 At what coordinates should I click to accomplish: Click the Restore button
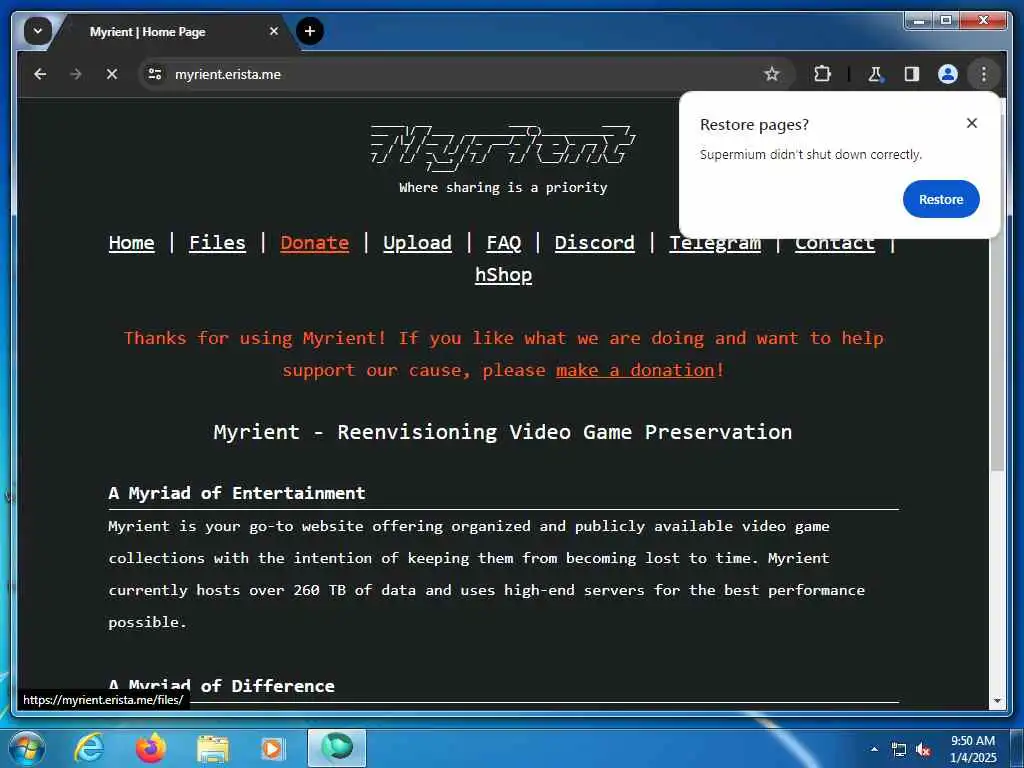tap(940, 199)
